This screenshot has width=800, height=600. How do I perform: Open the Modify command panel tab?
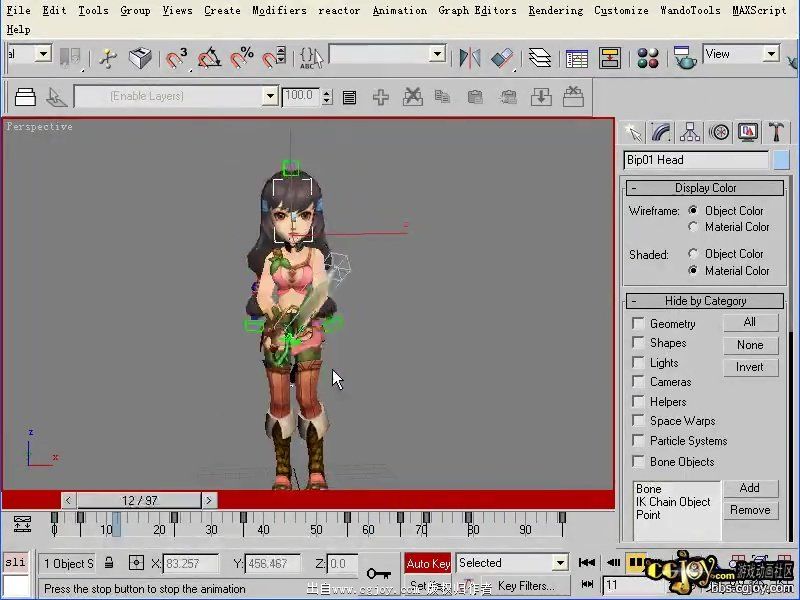coord(661,133)
